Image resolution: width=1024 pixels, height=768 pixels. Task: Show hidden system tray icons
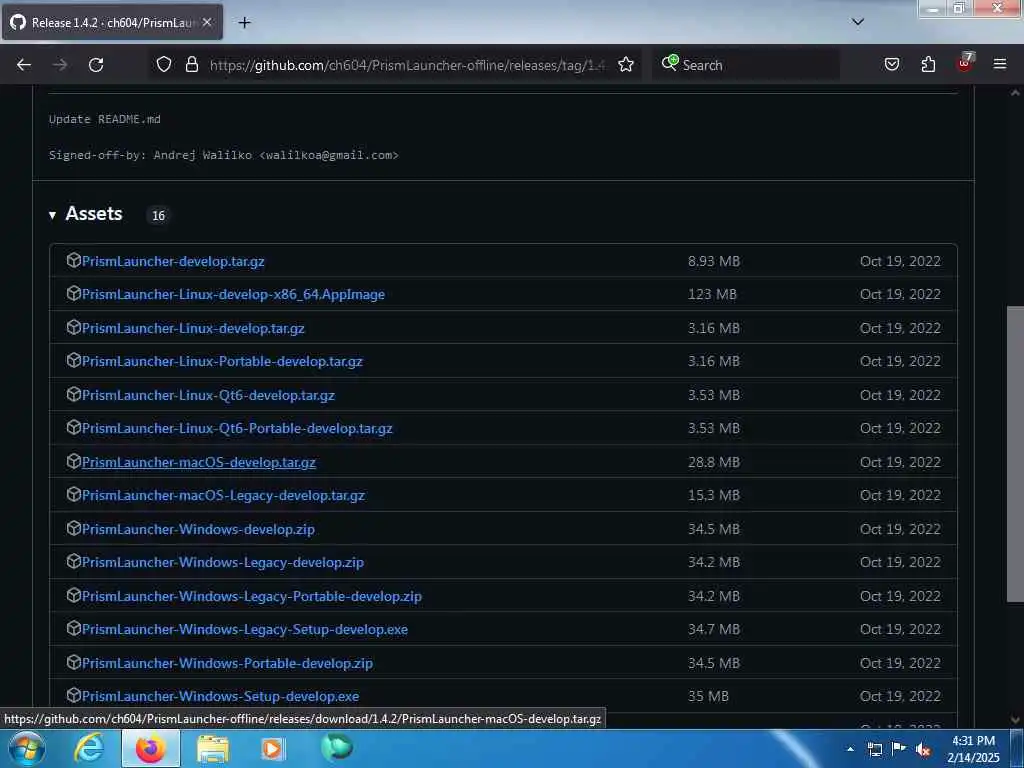pos(850,749)
